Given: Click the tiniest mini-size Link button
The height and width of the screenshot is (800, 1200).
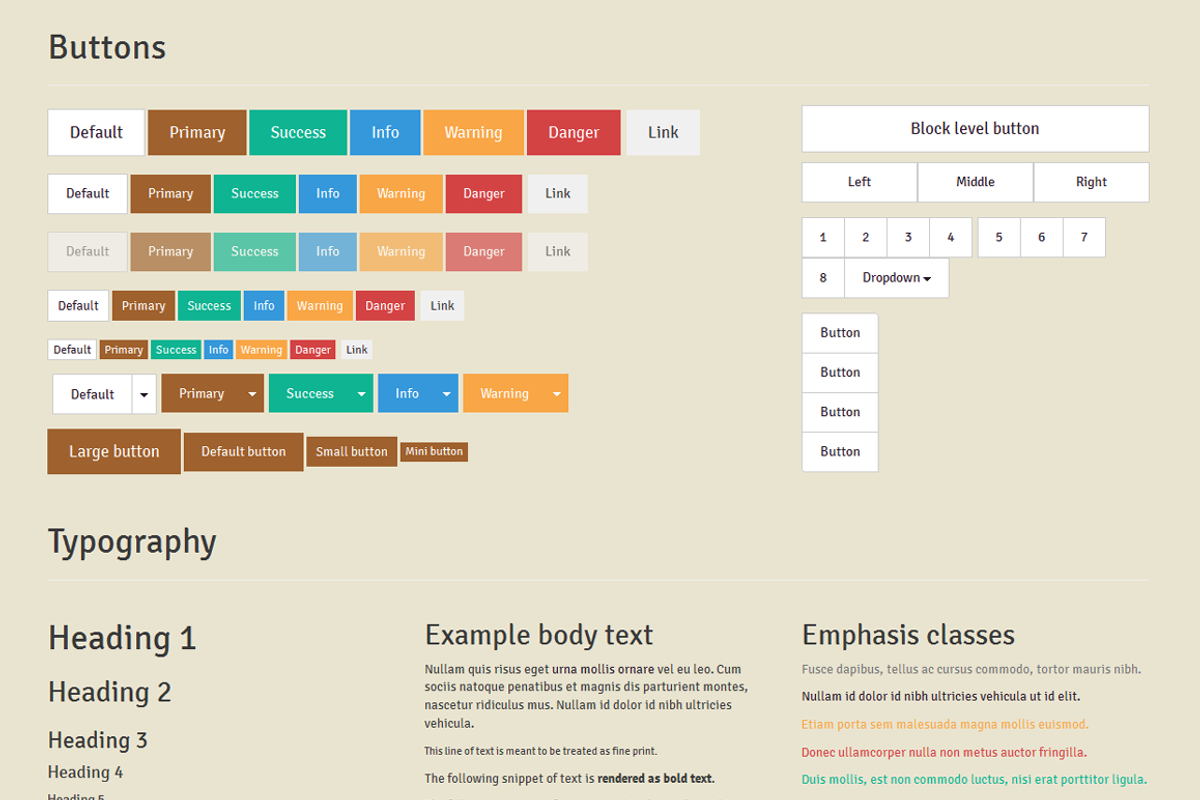Looking at the screenshot, I should pos(357,350).
